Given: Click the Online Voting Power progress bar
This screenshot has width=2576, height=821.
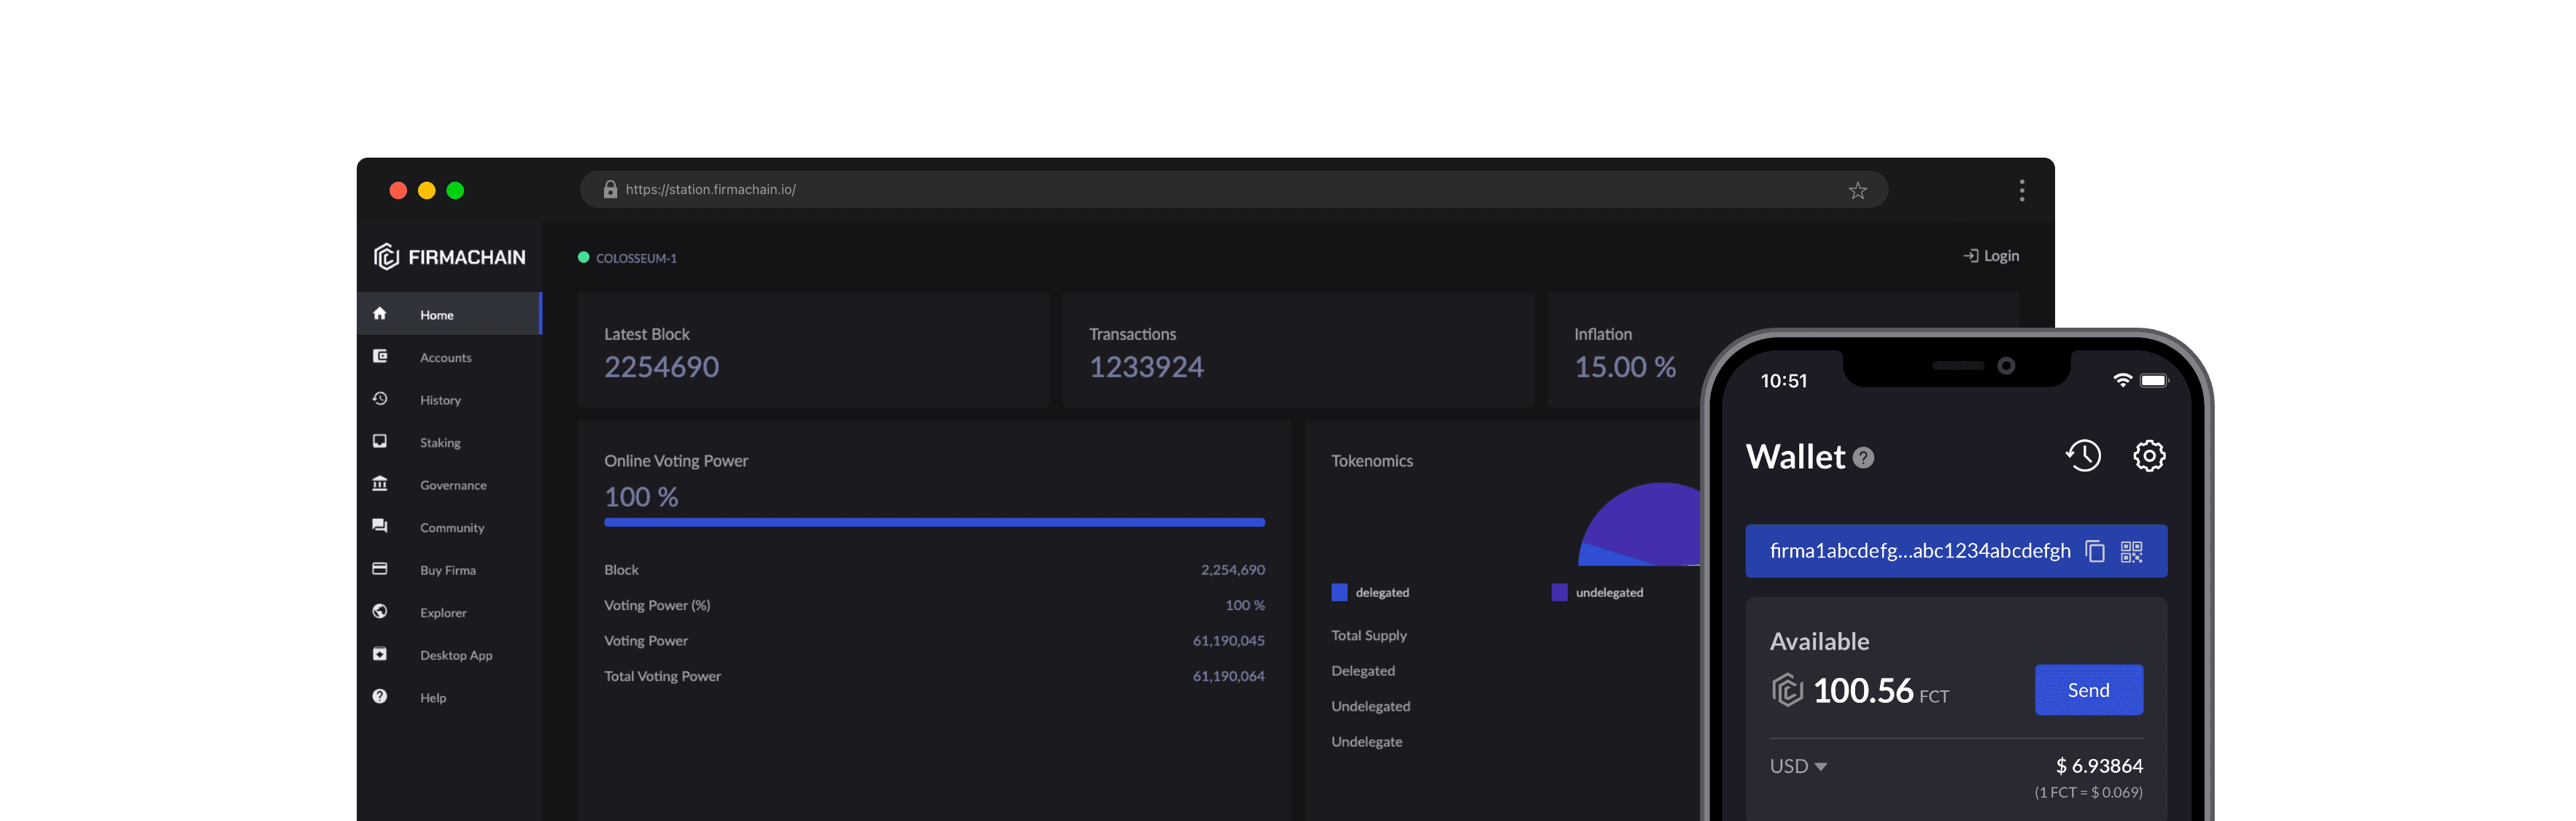Looking at the screenshot, I should click(934, 522).
